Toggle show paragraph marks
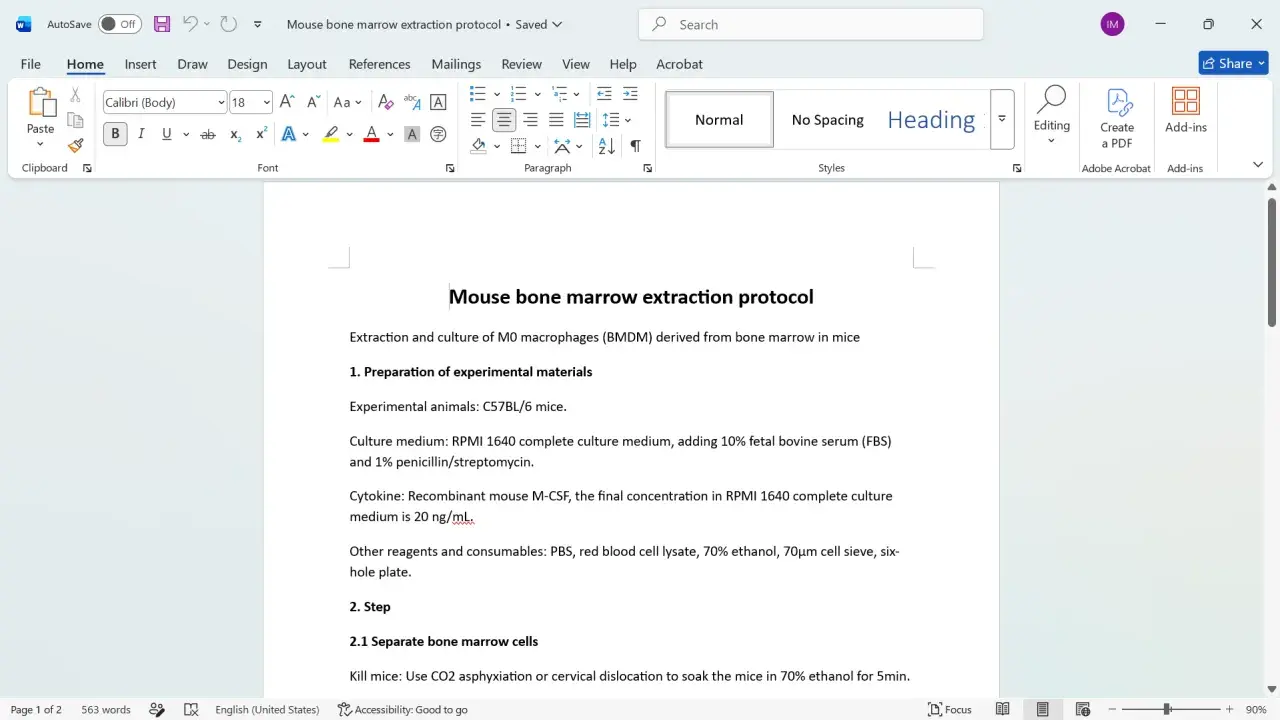Image resolution: width=1280 pixels, height=720 pixels. pyautogui.click(x=635, y=146)
